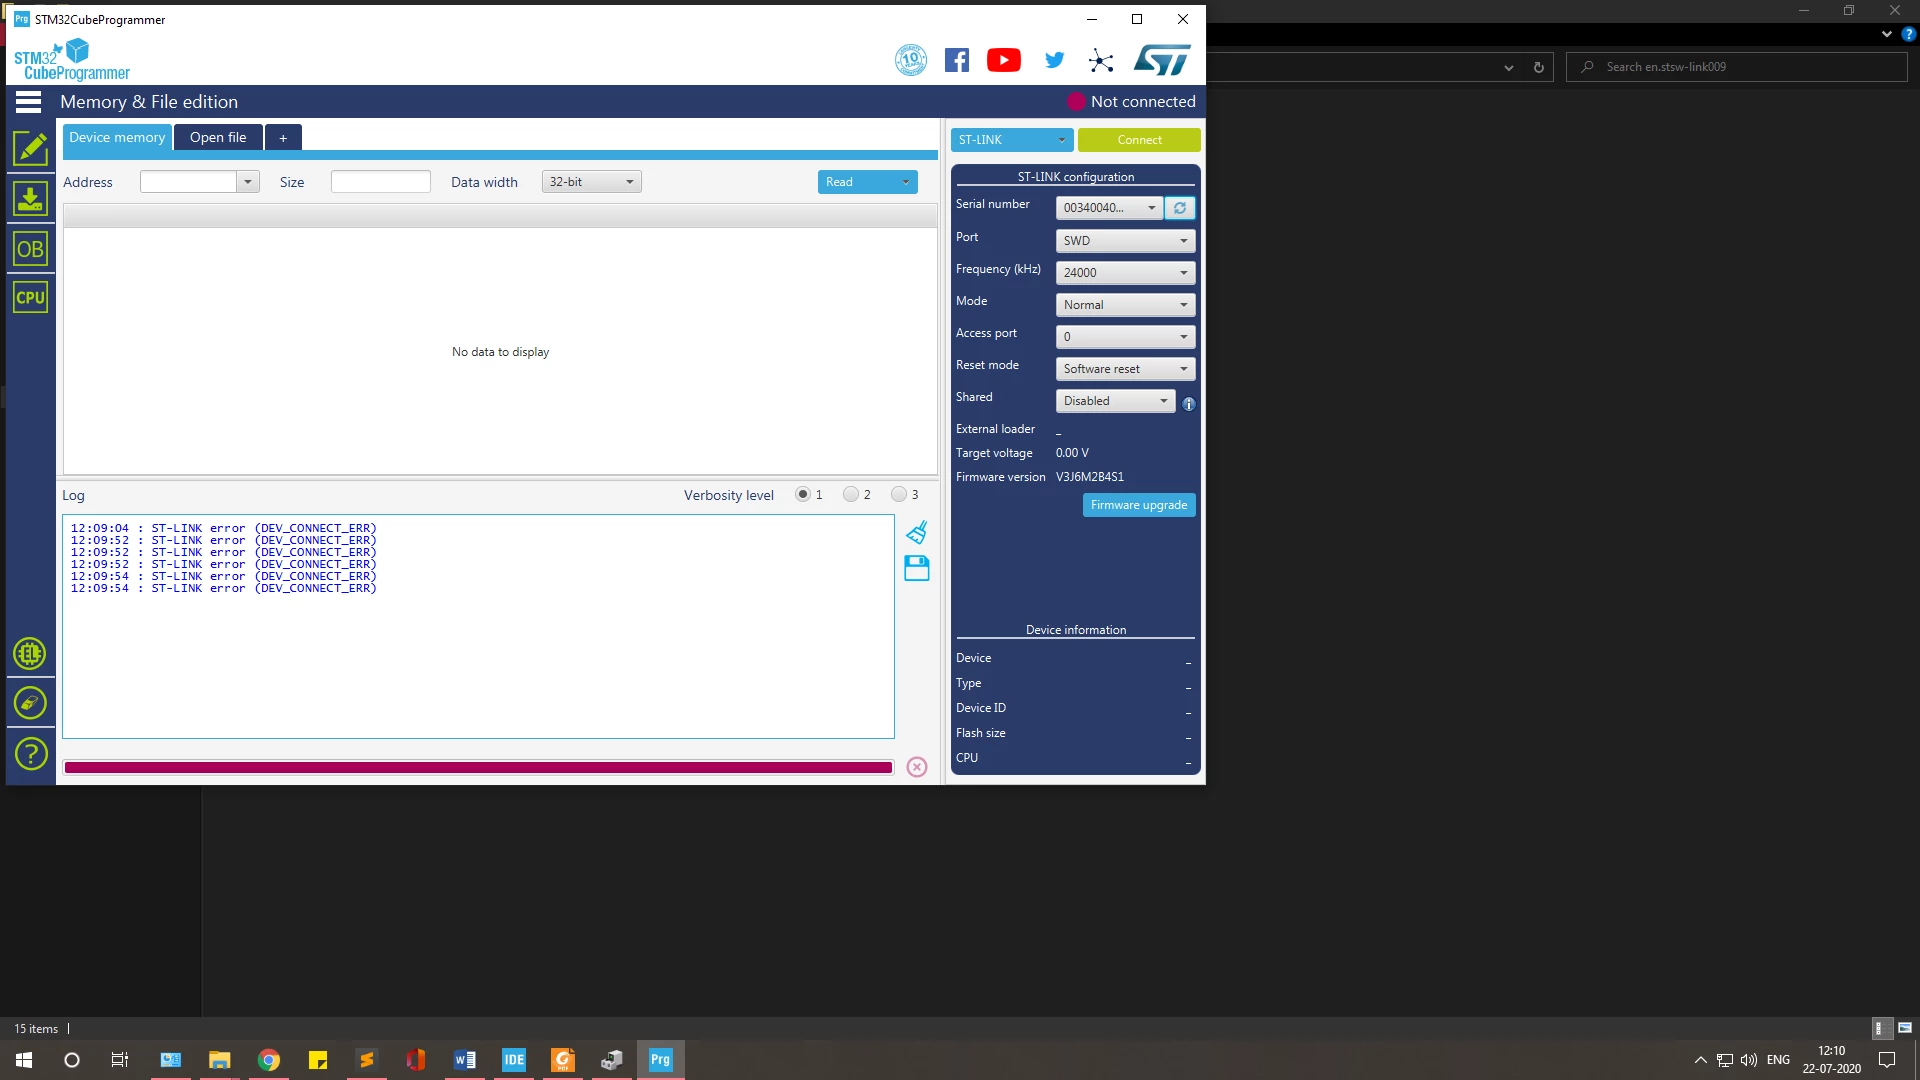Clear the log with the brush icon
This screenshot has width=1920, height=1080.
[917, 532]
